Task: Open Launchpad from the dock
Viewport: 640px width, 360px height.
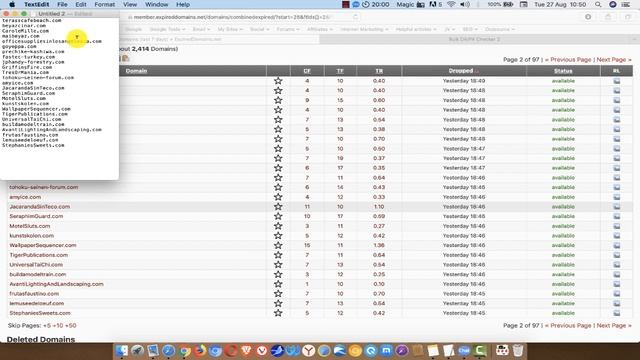Action: [x=137, y=350]
